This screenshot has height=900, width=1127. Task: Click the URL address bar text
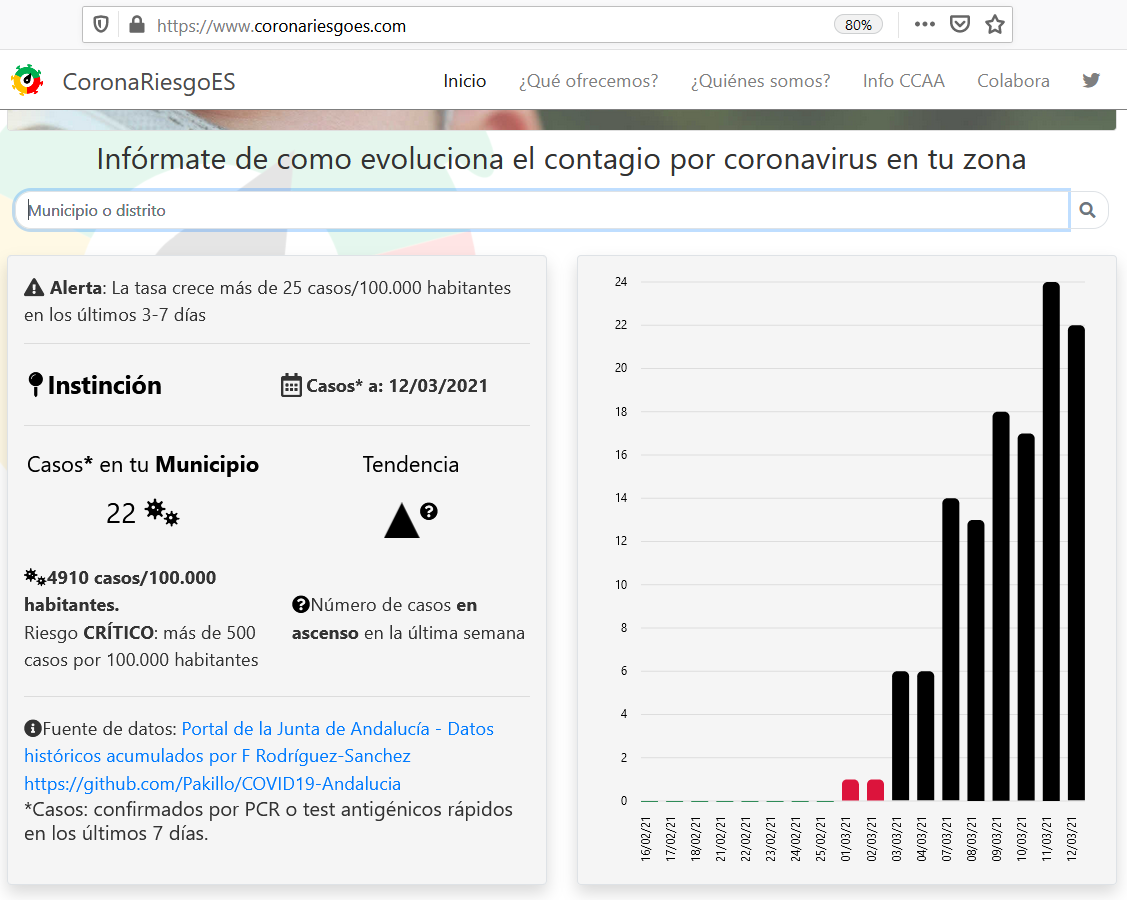[281, 26]
